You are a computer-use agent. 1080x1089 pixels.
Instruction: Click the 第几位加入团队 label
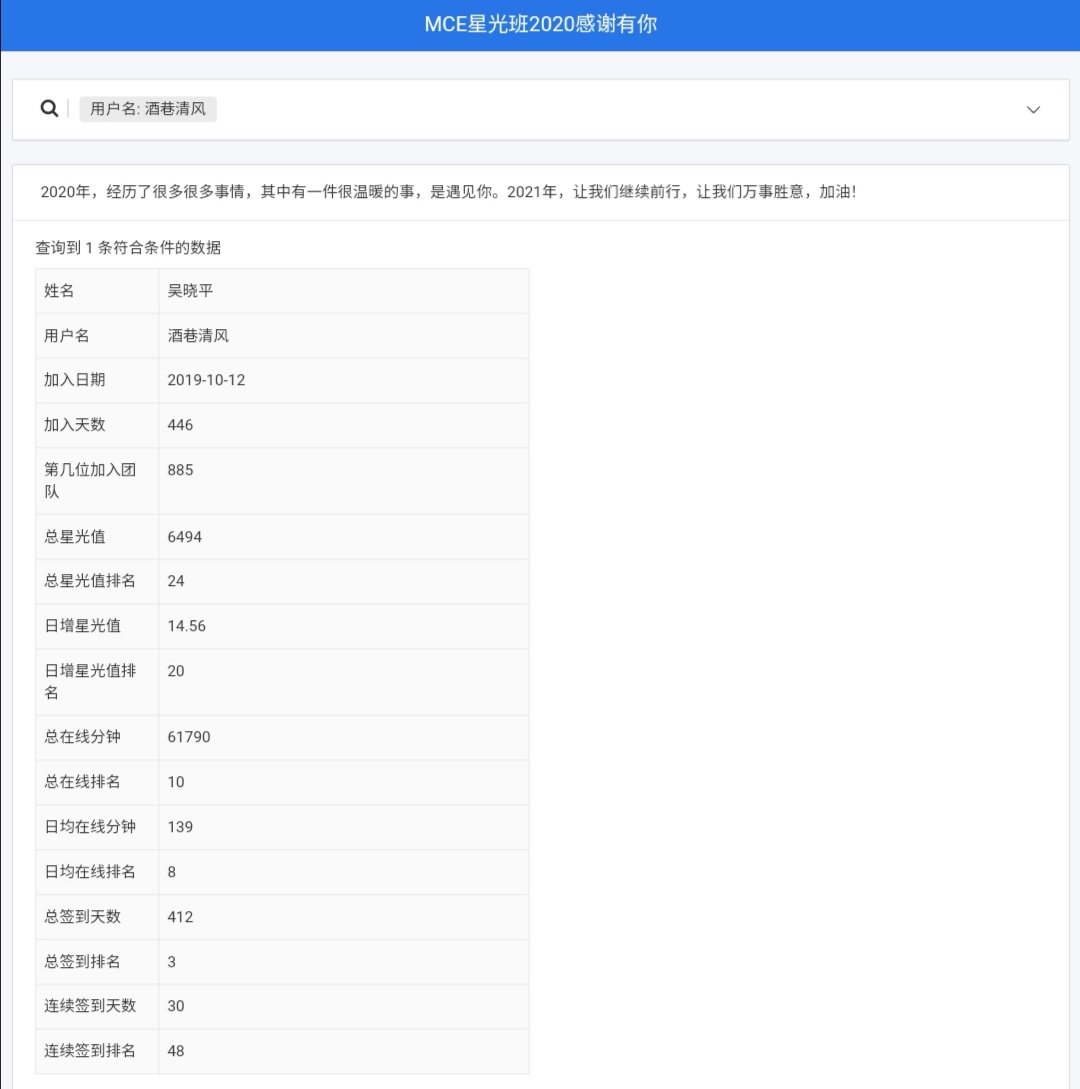click(90, 481)
